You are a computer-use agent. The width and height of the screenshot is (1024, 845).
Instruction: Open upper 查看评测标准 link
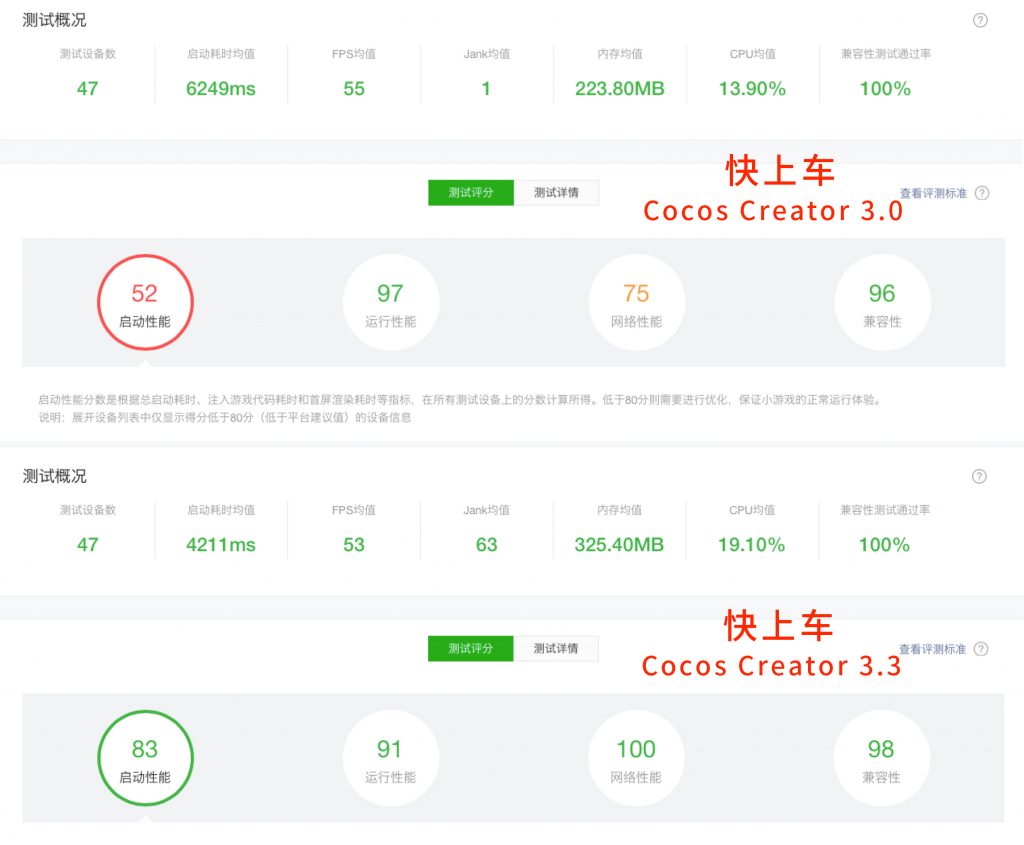click(933, 193)
